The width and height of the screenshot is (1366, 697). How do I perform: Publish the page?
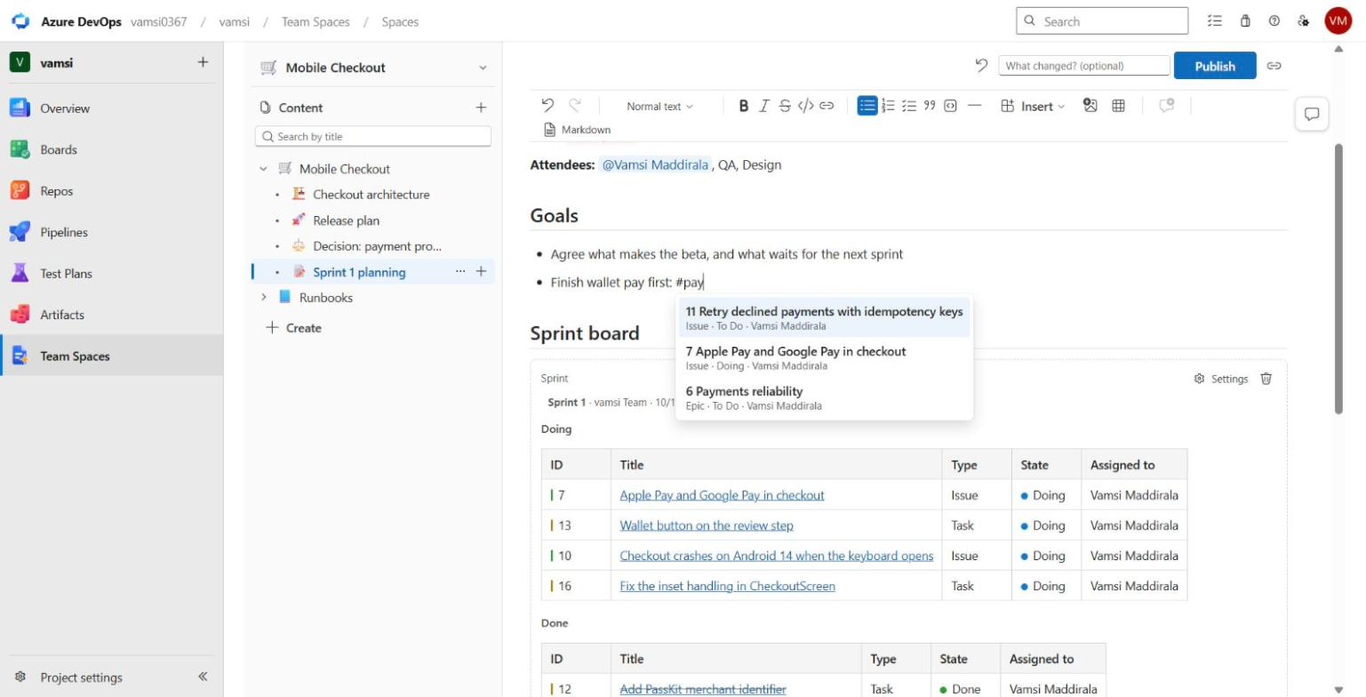coord(1215,66)
